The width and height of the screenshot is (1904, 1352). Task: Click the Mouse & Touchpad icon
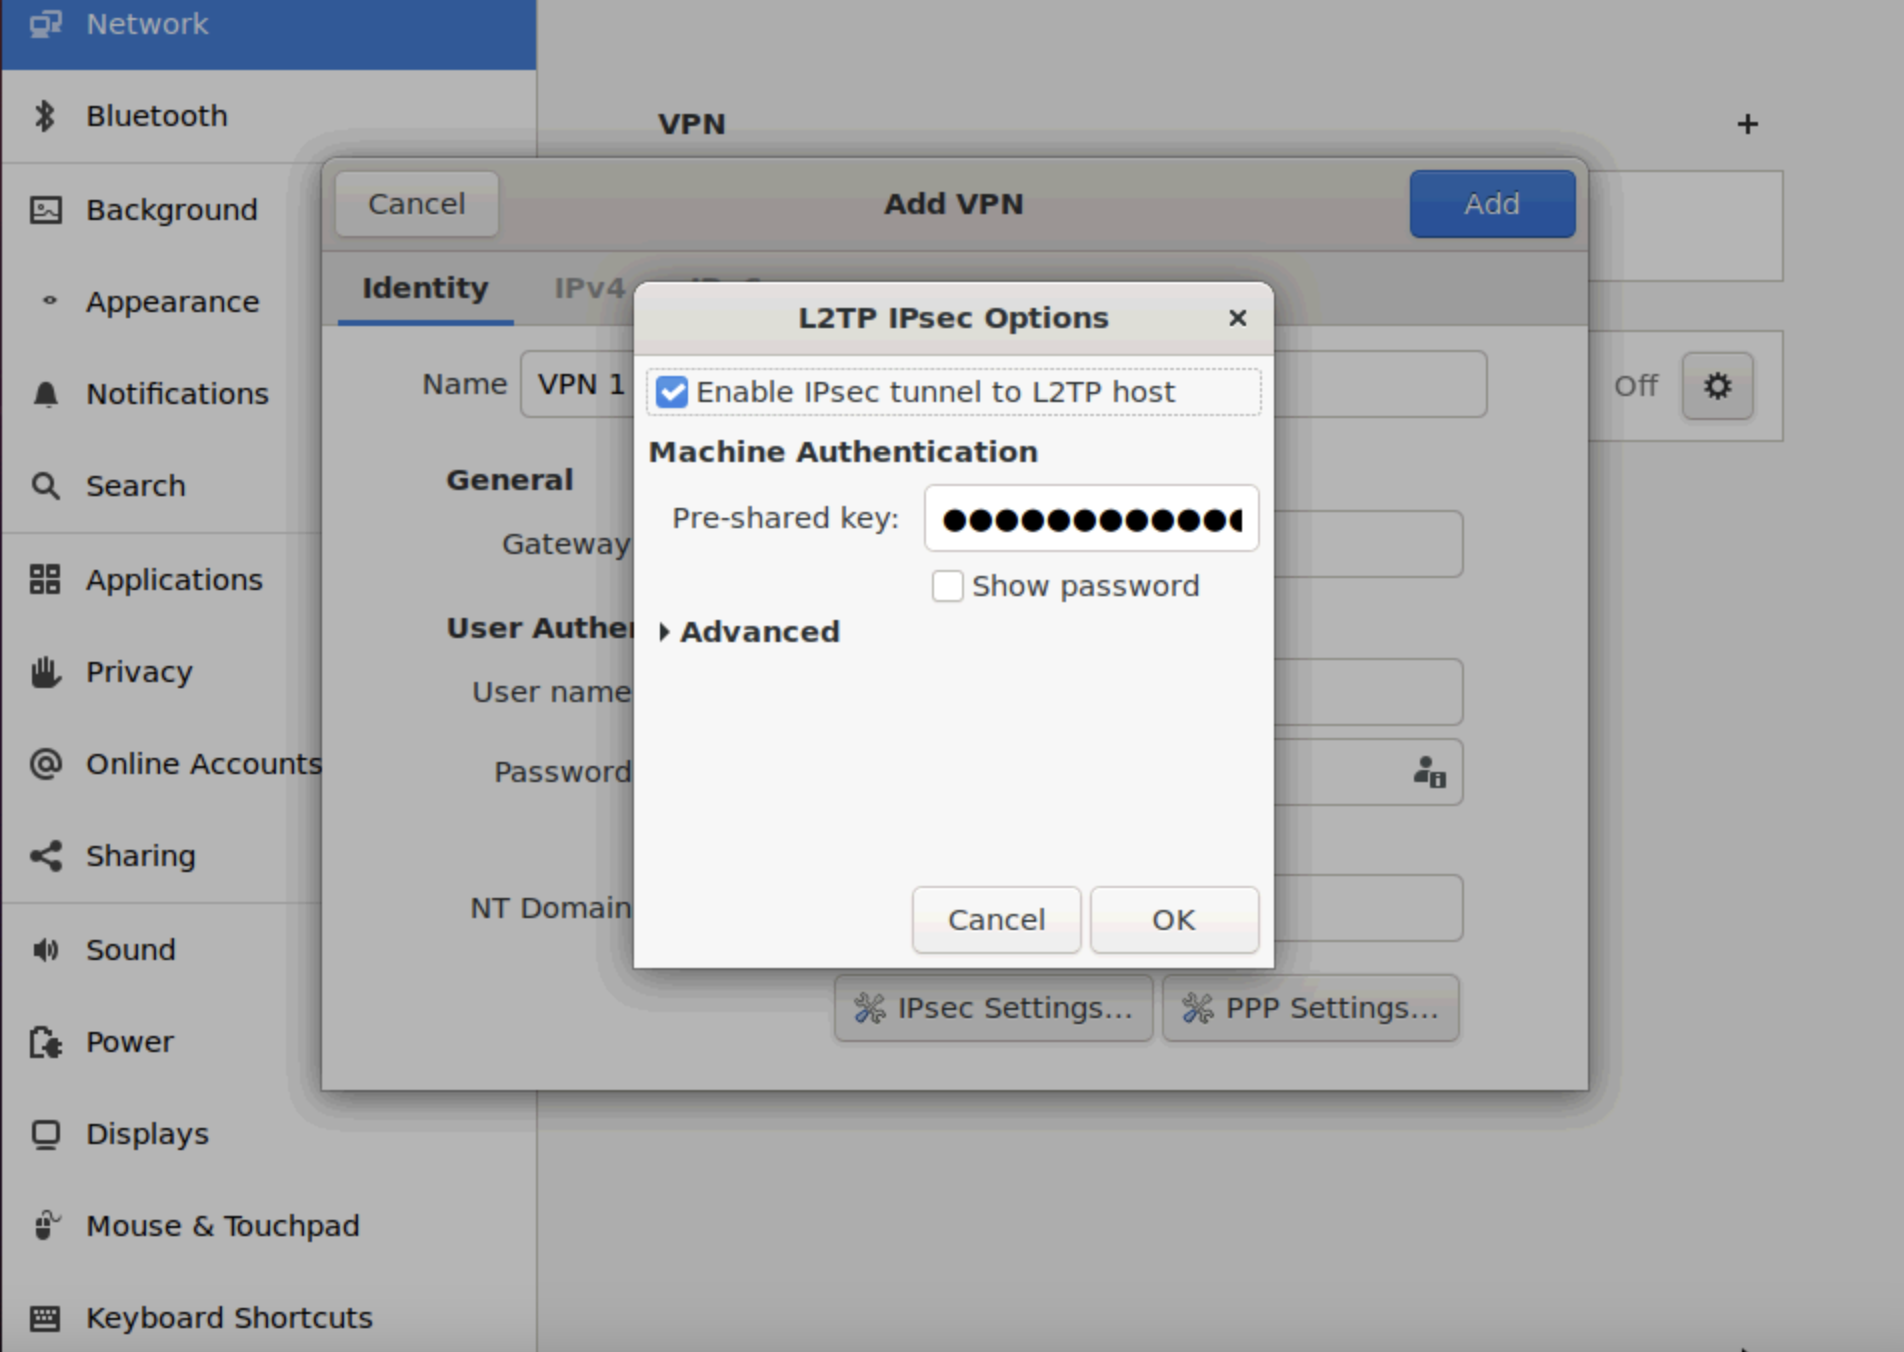46,1226
